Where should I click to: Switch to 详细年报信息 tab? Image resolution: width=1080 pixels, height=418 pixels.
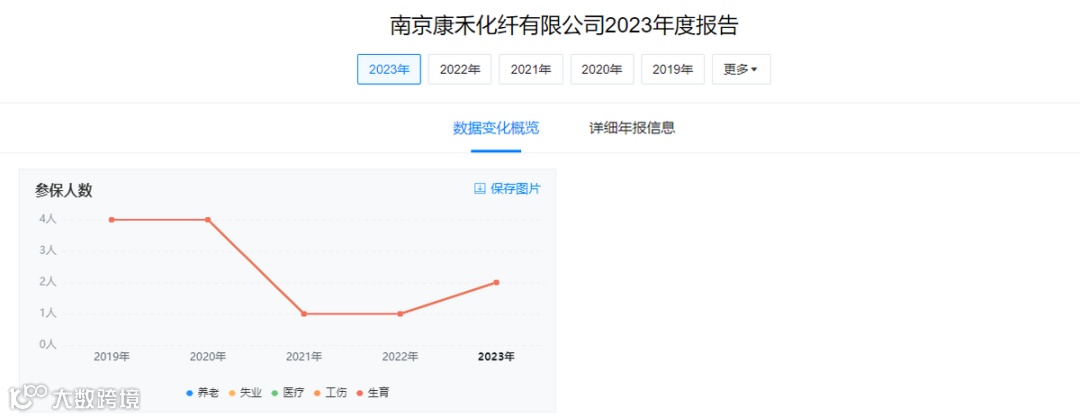pyautogui.click(x=632, y=128)
